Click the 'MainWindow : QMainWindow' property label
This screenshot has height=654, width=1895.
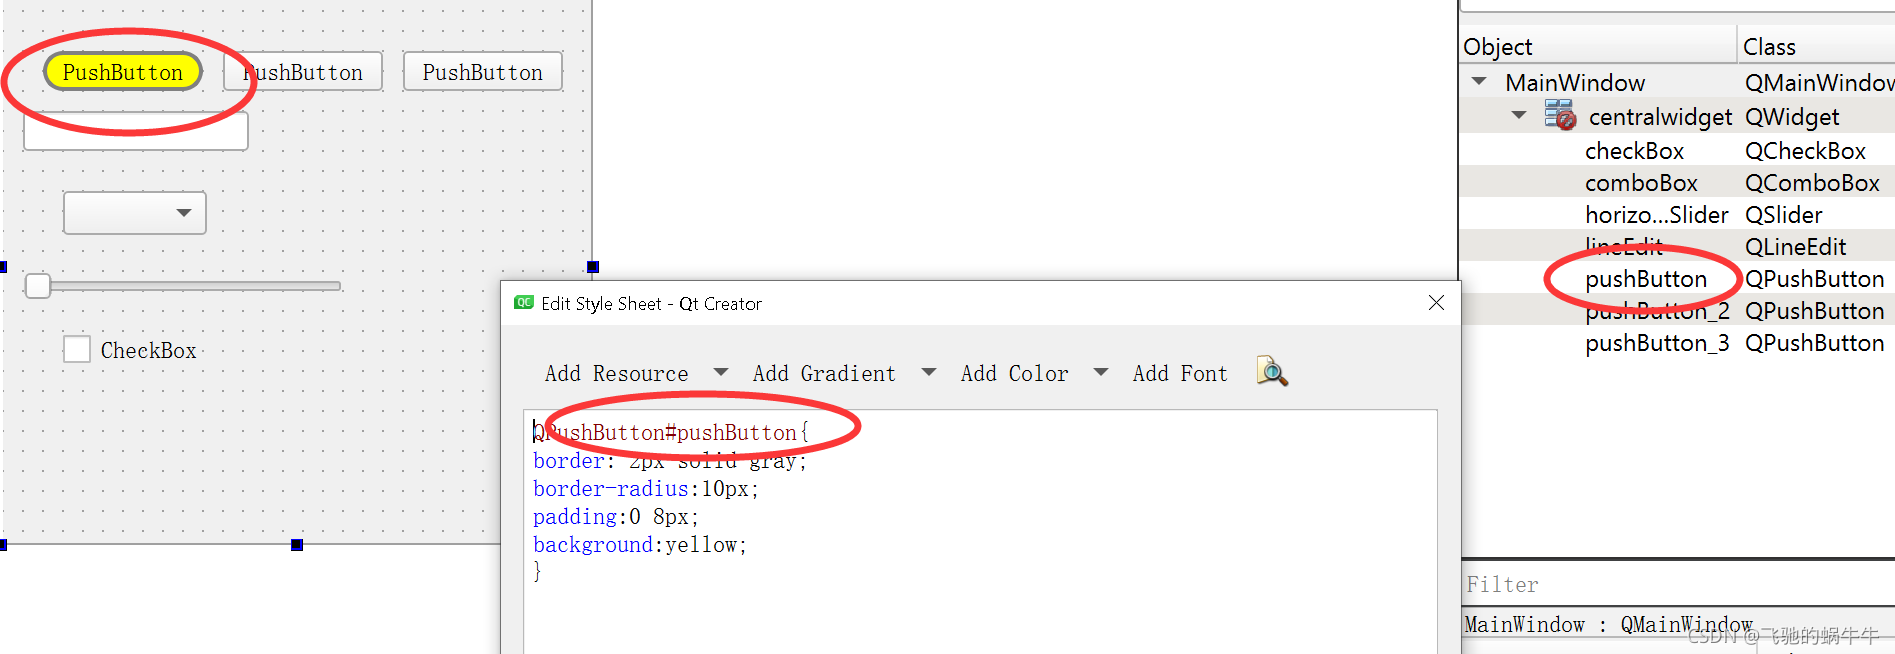coord(1608,625)
